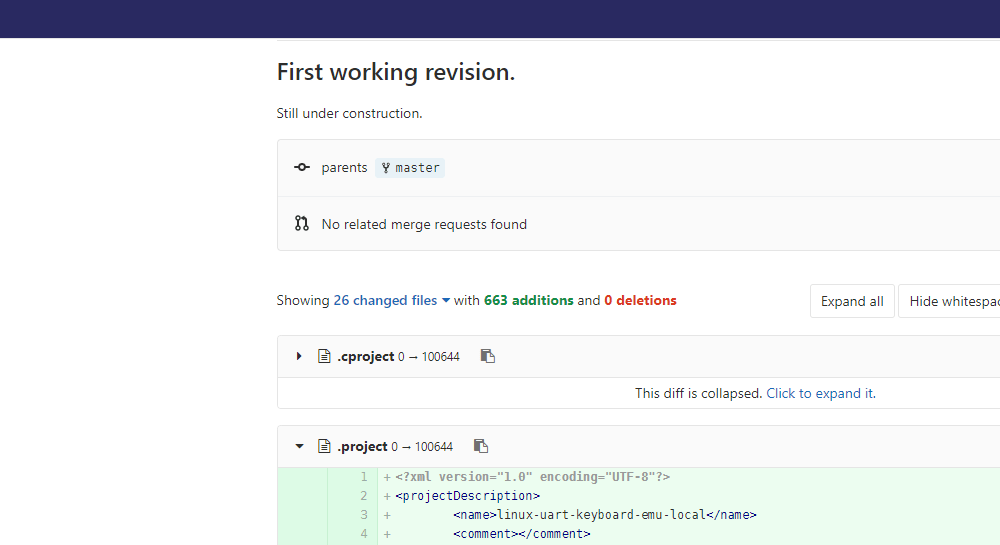1000x545 pixels.
Task: Click the .project file document icon
Action: (x=324, y=446)
